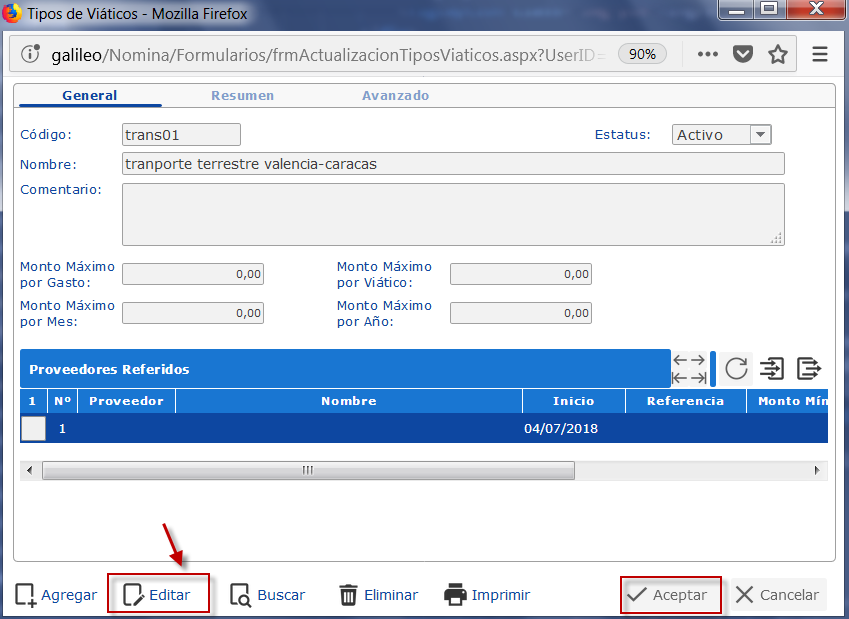849x619 pixels.
Task: Bookmark this page with the star icon
Action: tap(778, 54)
